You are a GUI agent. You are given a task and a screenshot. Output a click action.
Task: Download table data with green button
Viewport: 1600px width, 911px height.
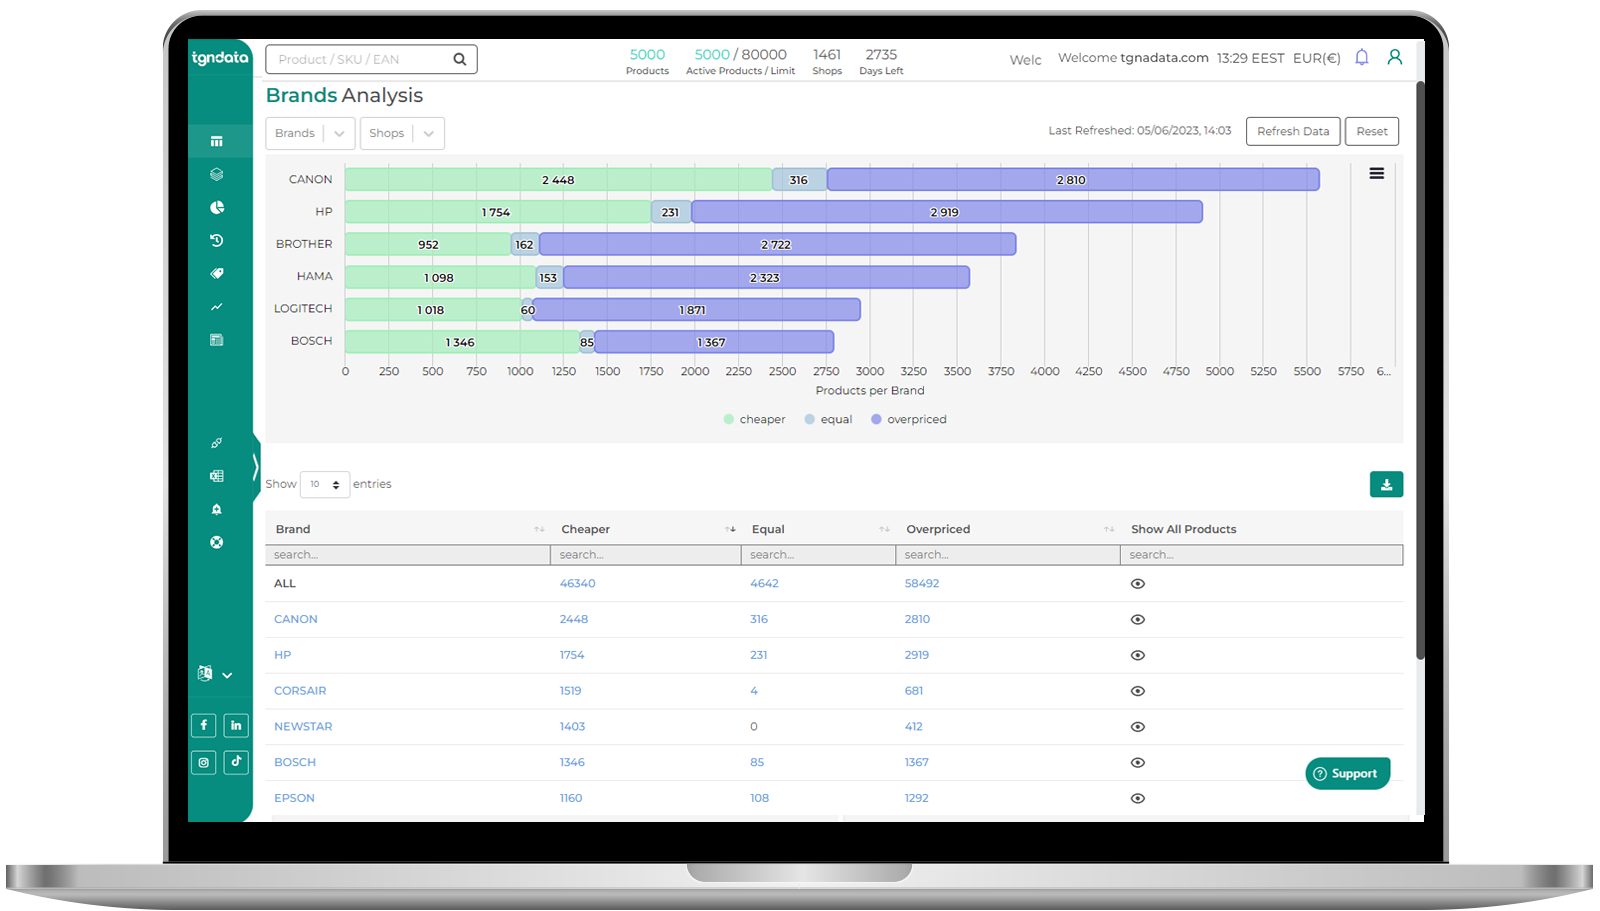(1386, 484)
